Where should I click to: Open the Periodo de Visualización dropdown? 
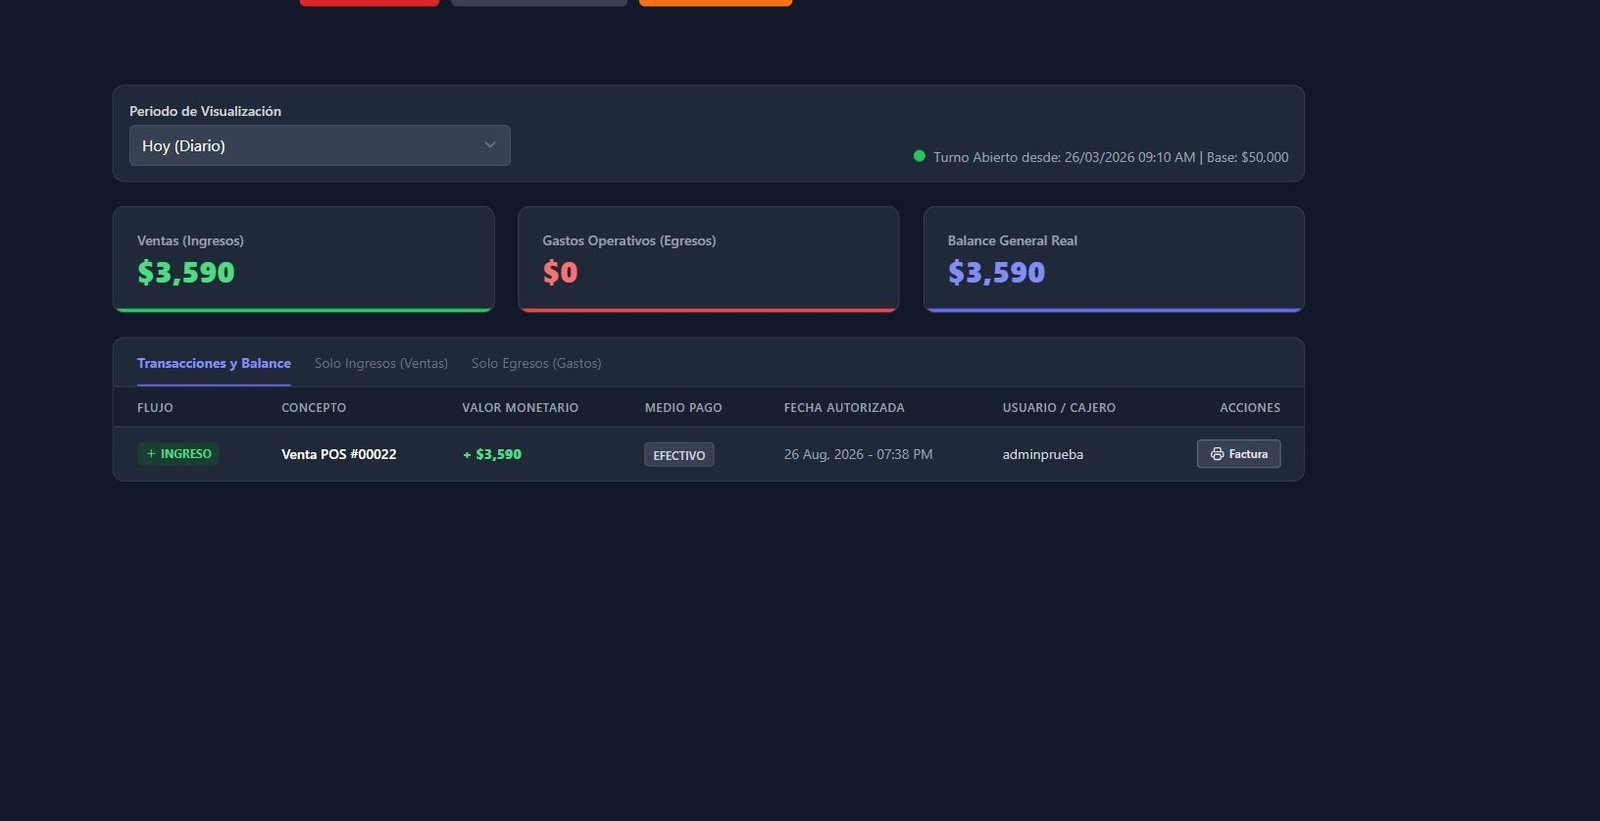click(320, 145)
